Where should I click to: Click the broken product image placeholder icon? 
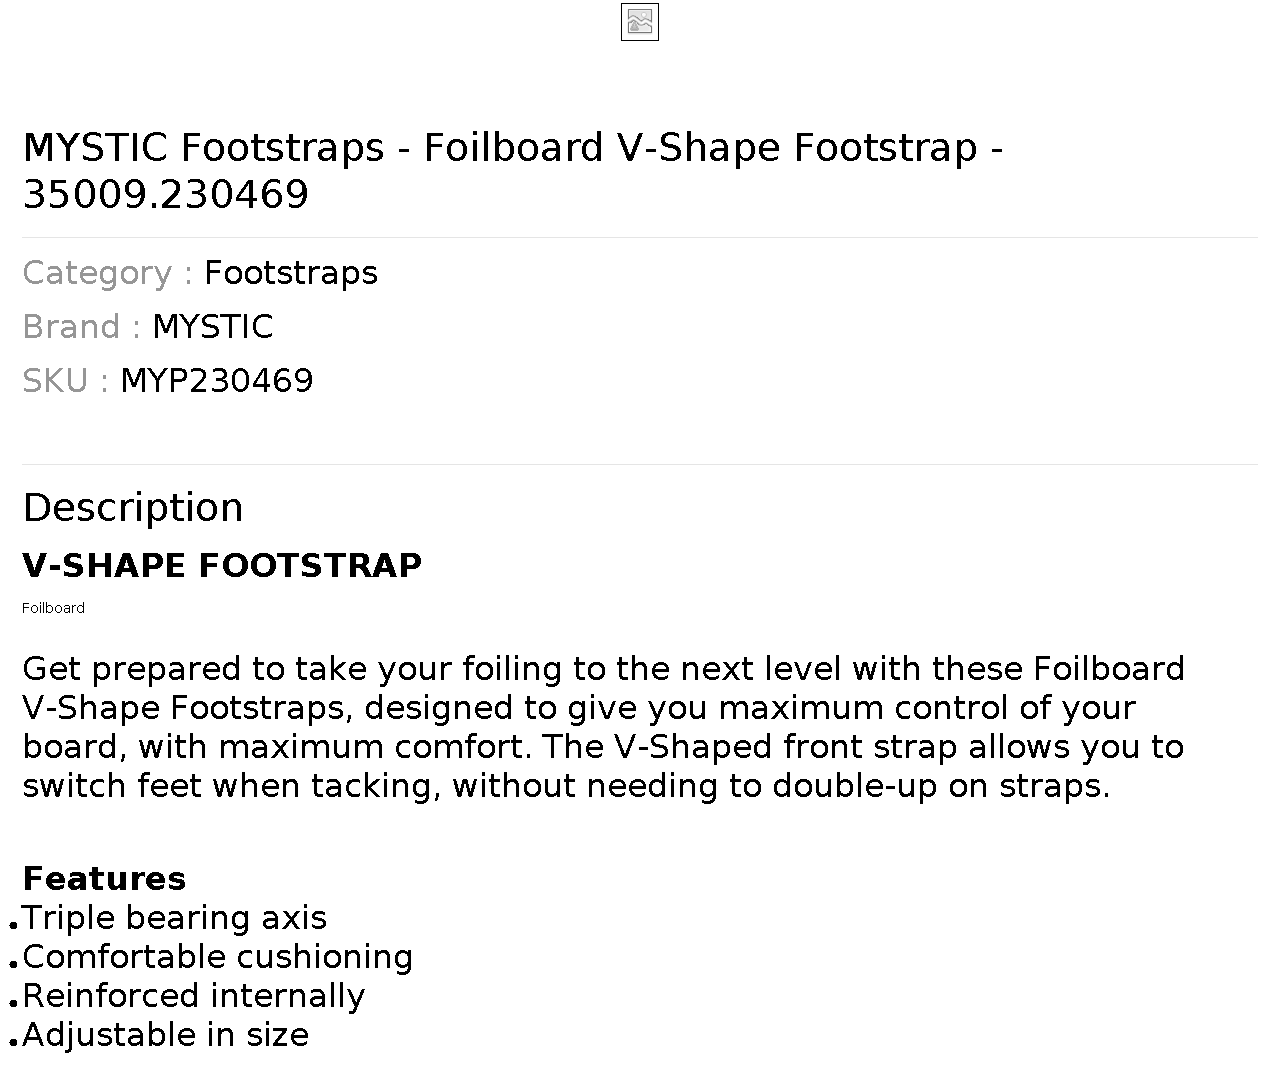640,22
